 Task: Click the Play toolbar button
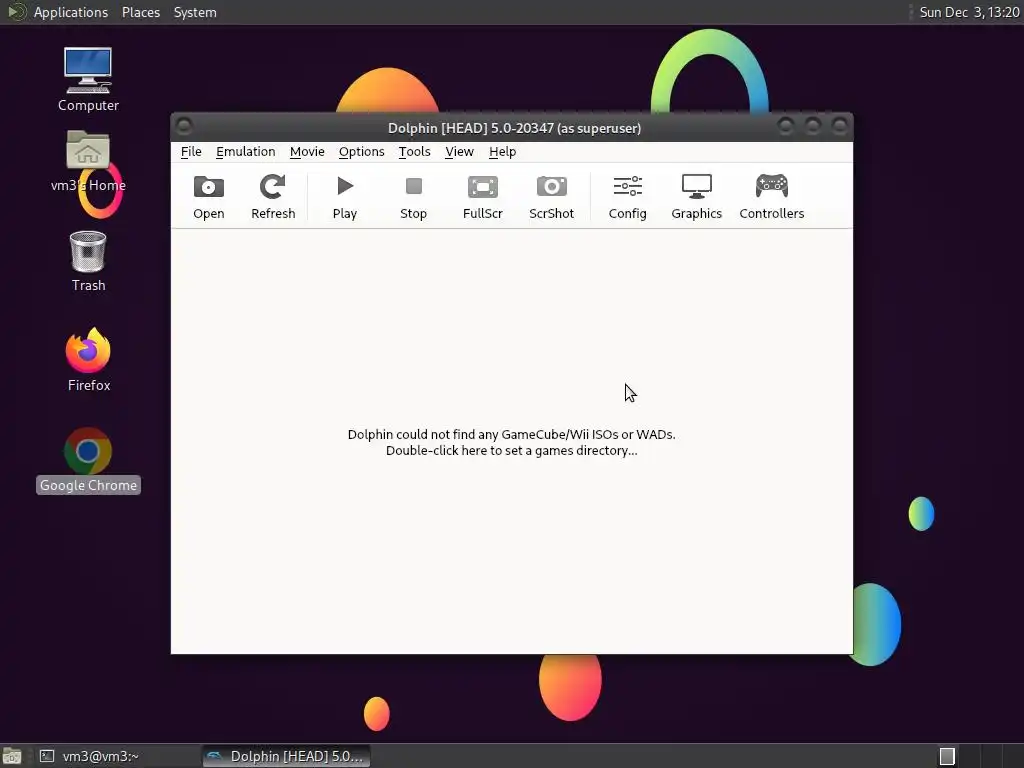[x=345, y=197]
